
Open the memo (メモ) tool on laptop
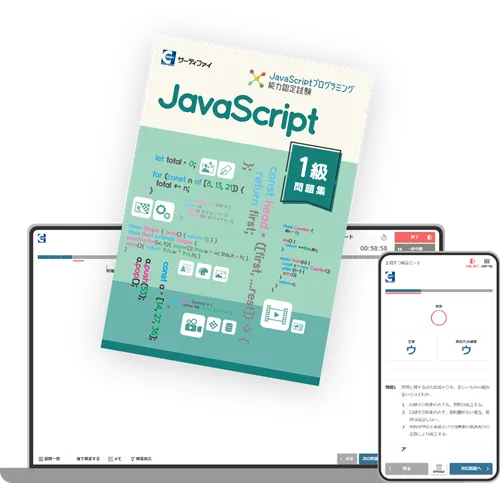click(115, 459)
